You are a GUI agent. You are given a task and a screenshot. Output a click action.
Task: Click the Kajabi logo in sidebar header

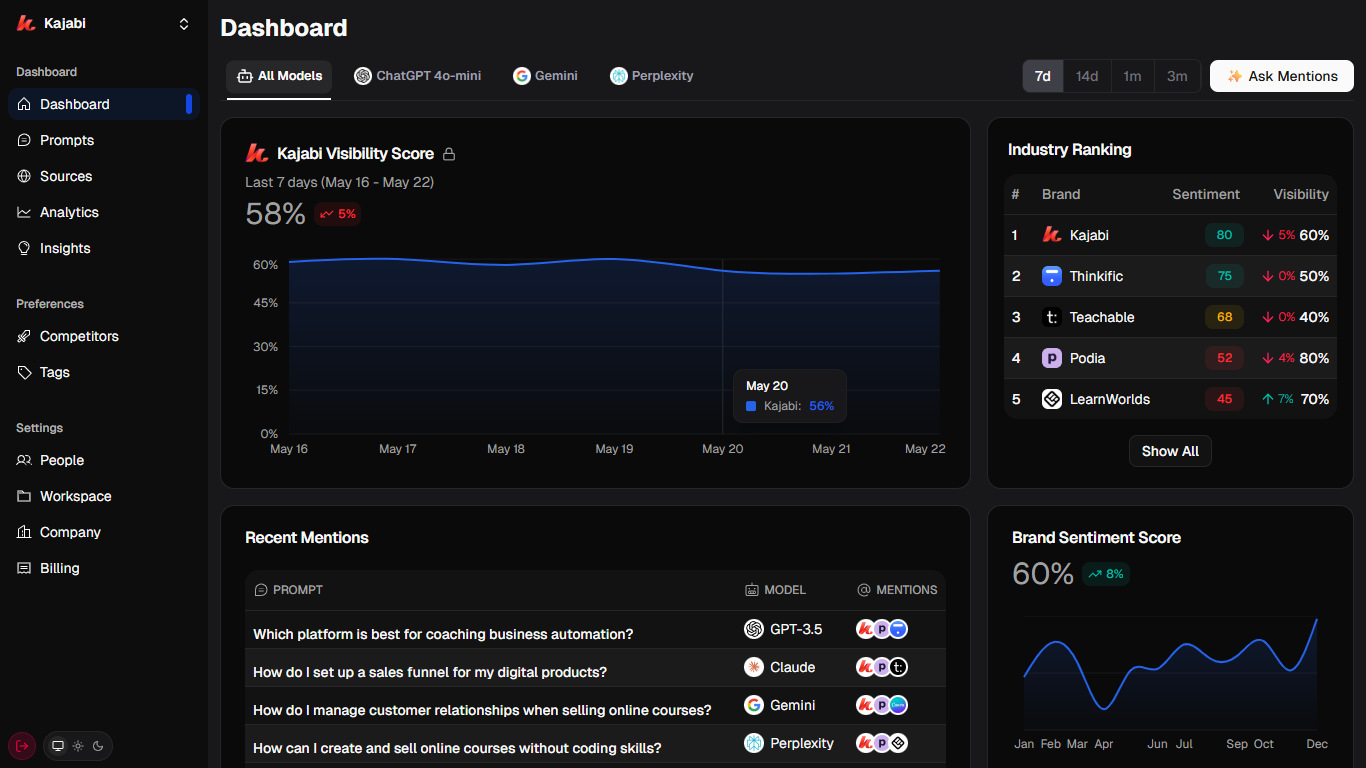[26, 24]
